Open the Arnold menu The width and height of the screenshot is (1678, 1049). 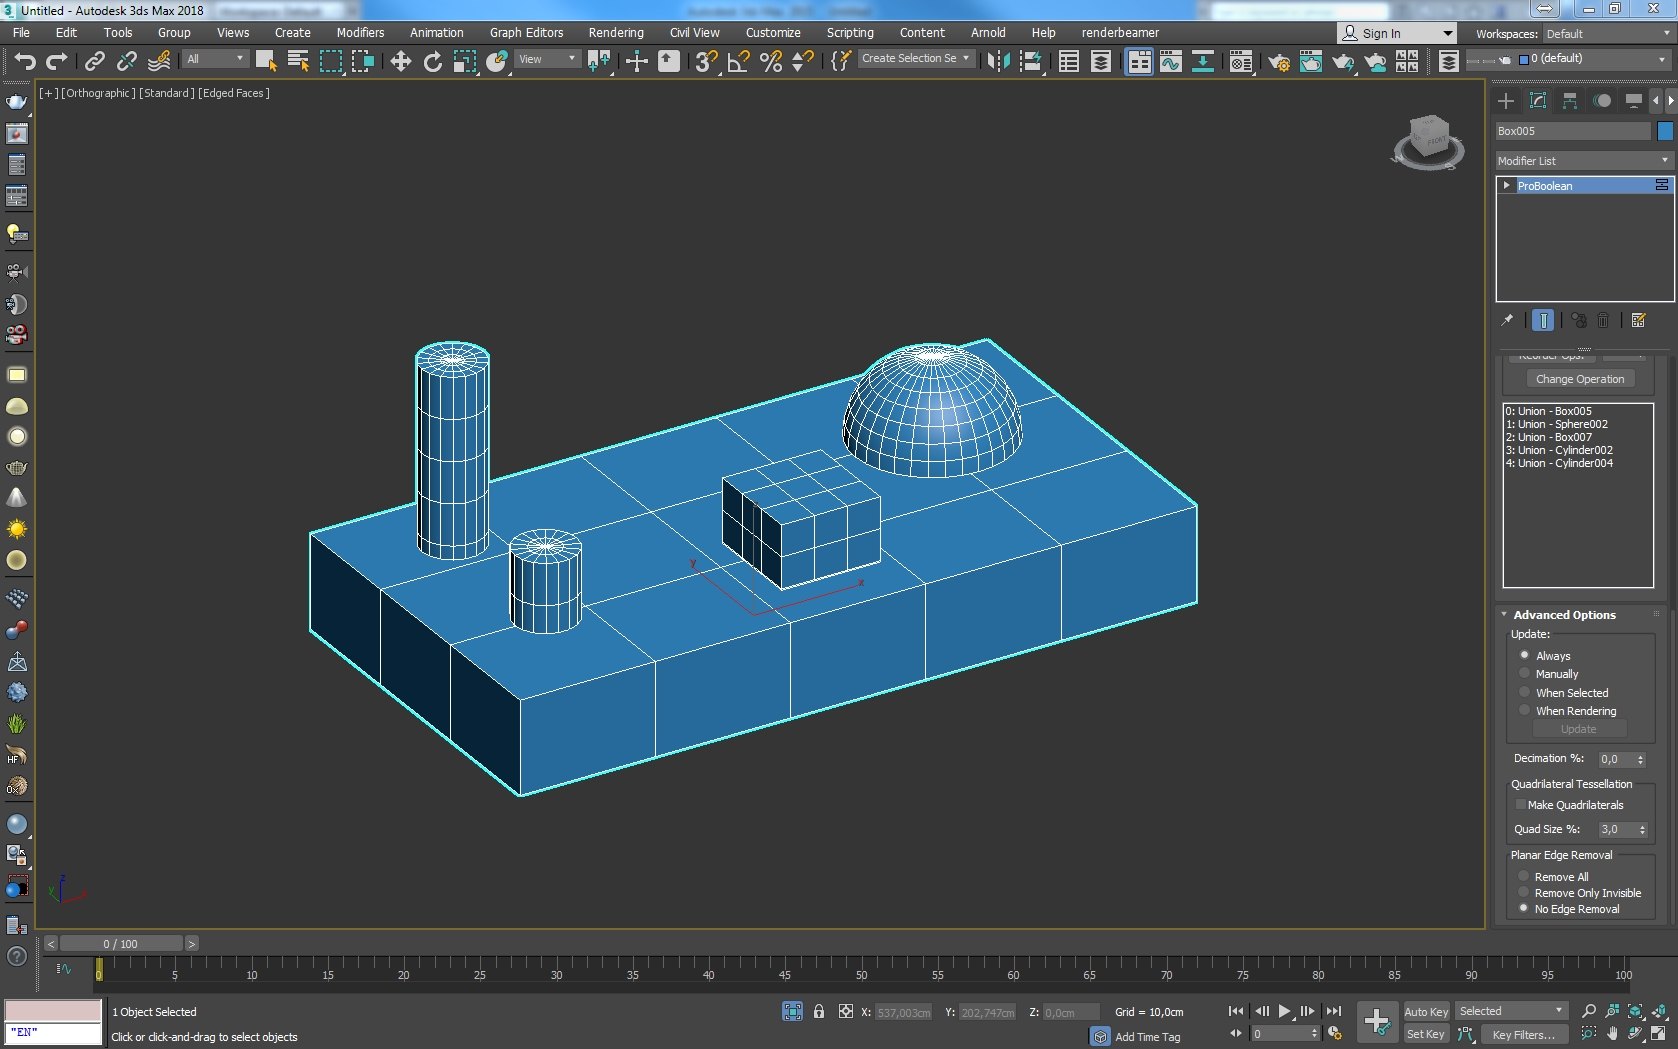[988, 32]
